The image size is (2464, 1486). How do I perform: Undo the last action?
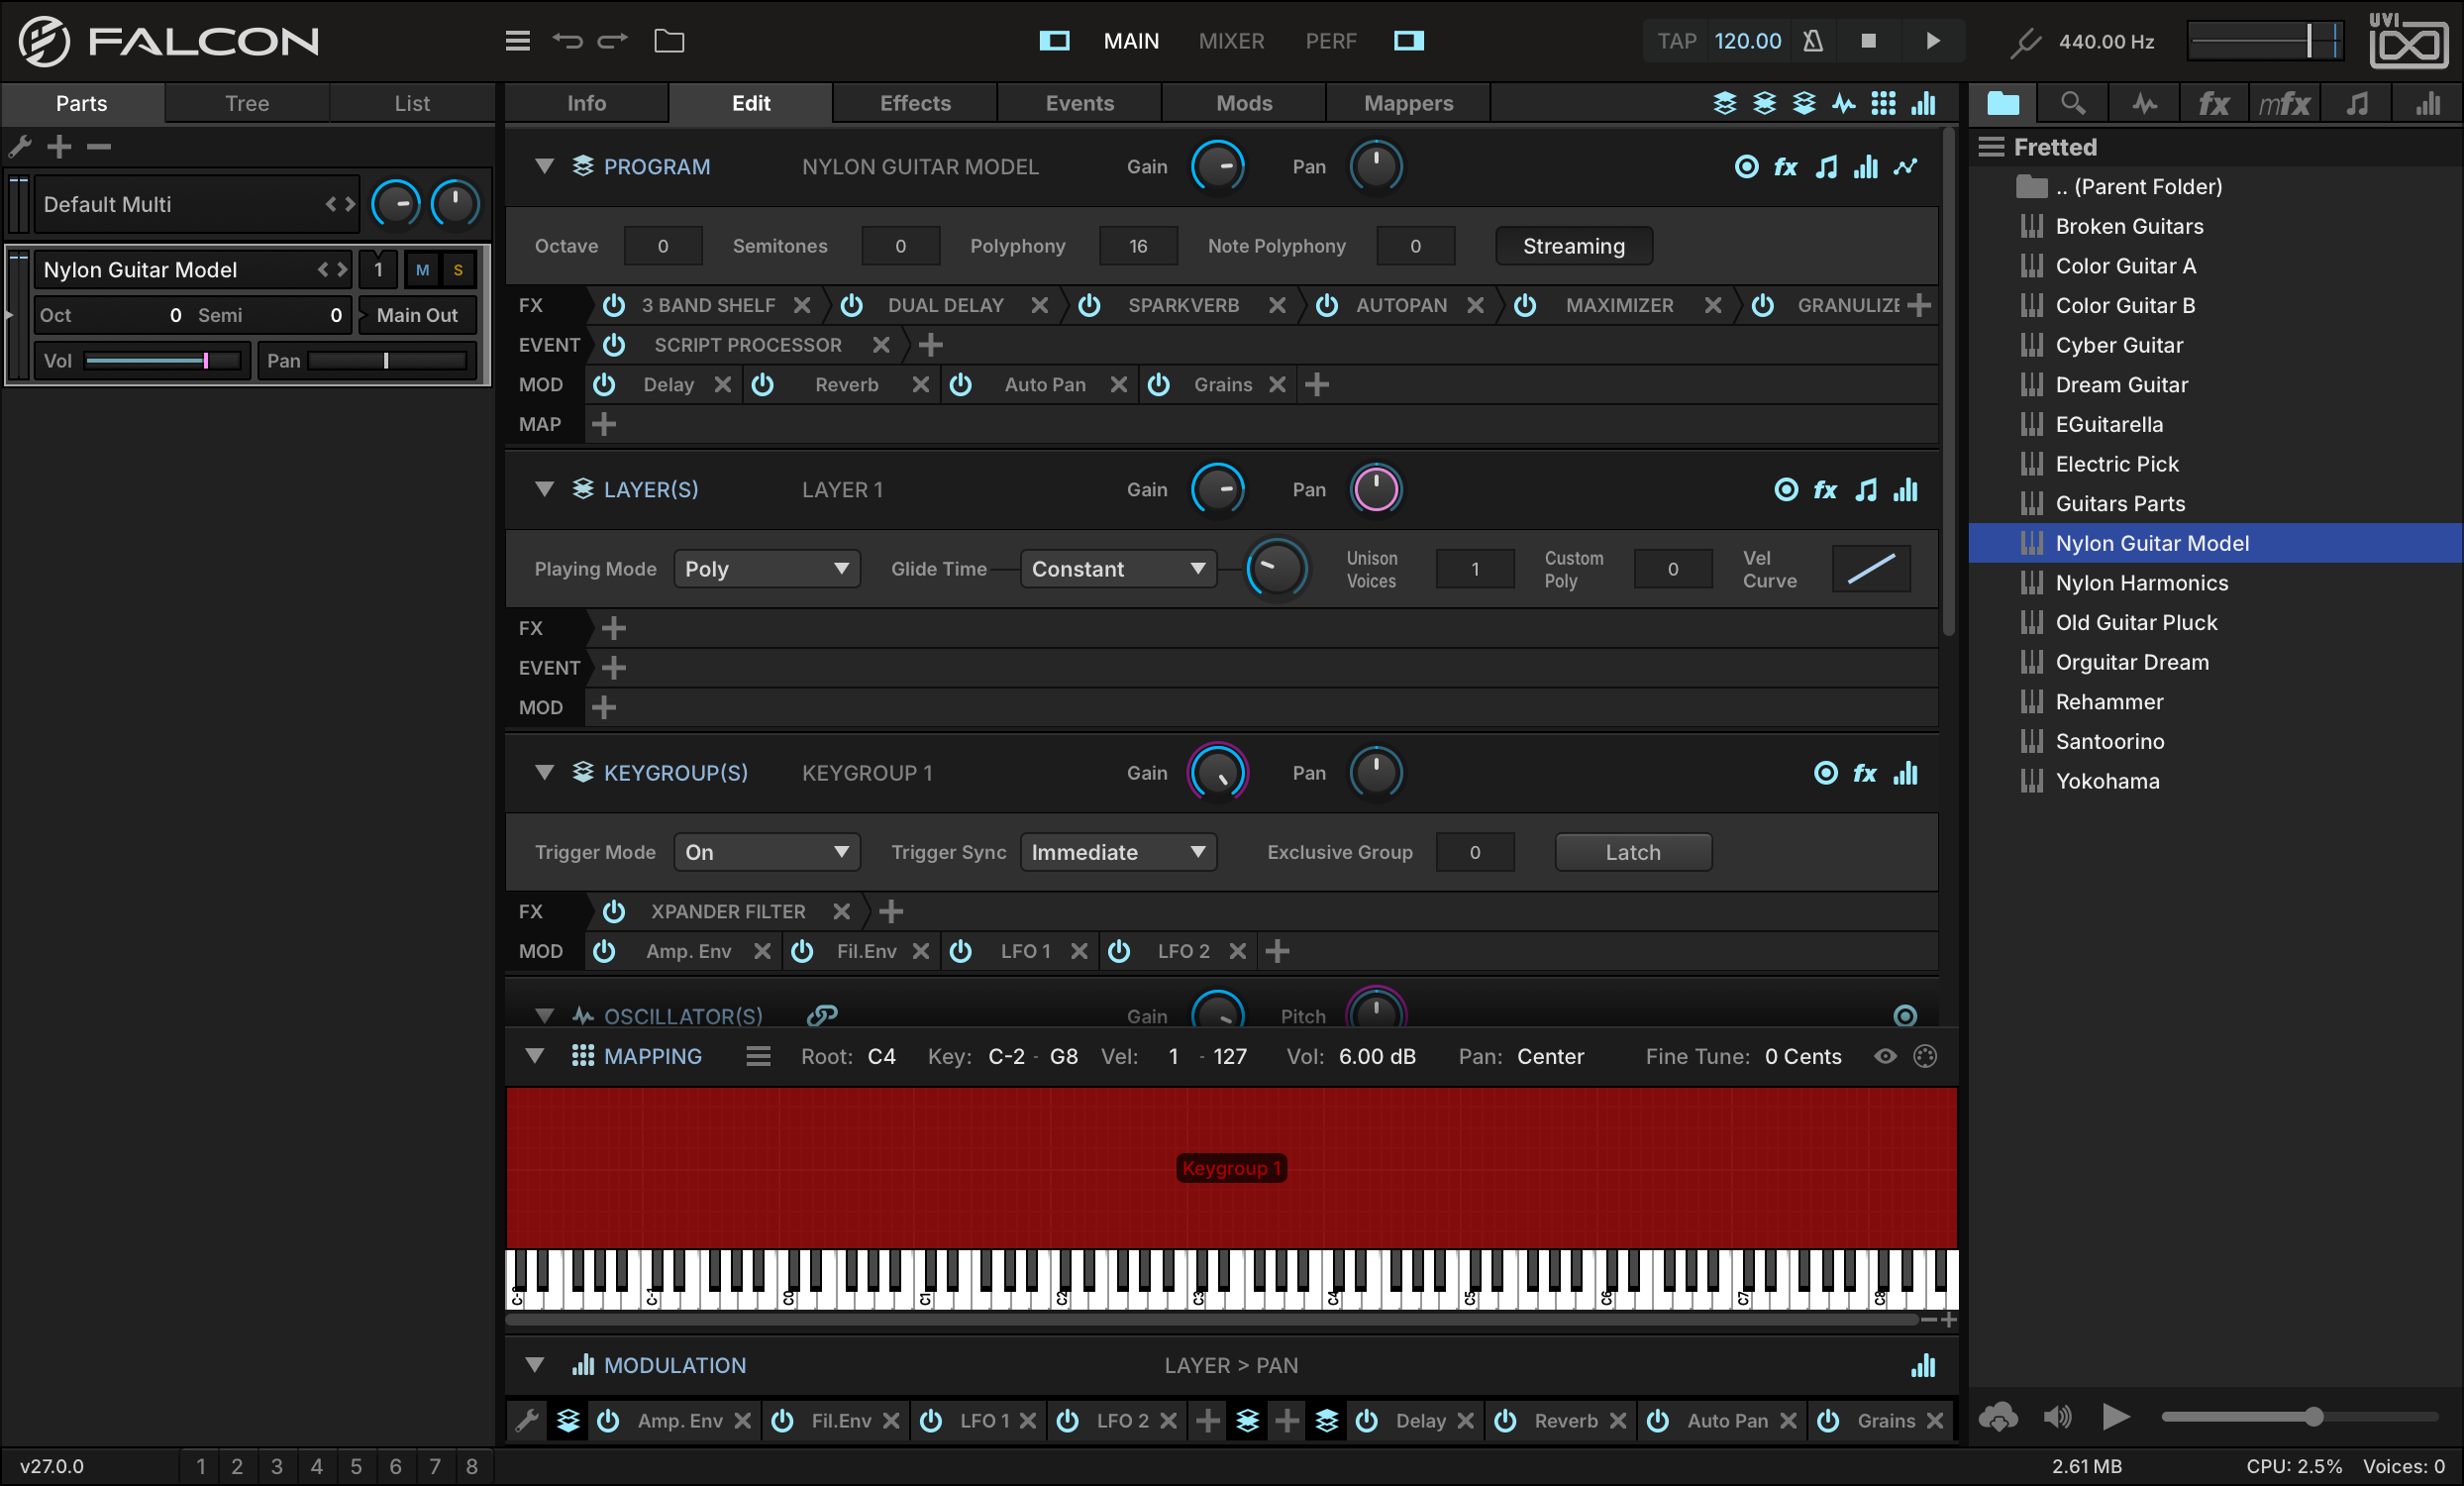[x=567, y=41]
